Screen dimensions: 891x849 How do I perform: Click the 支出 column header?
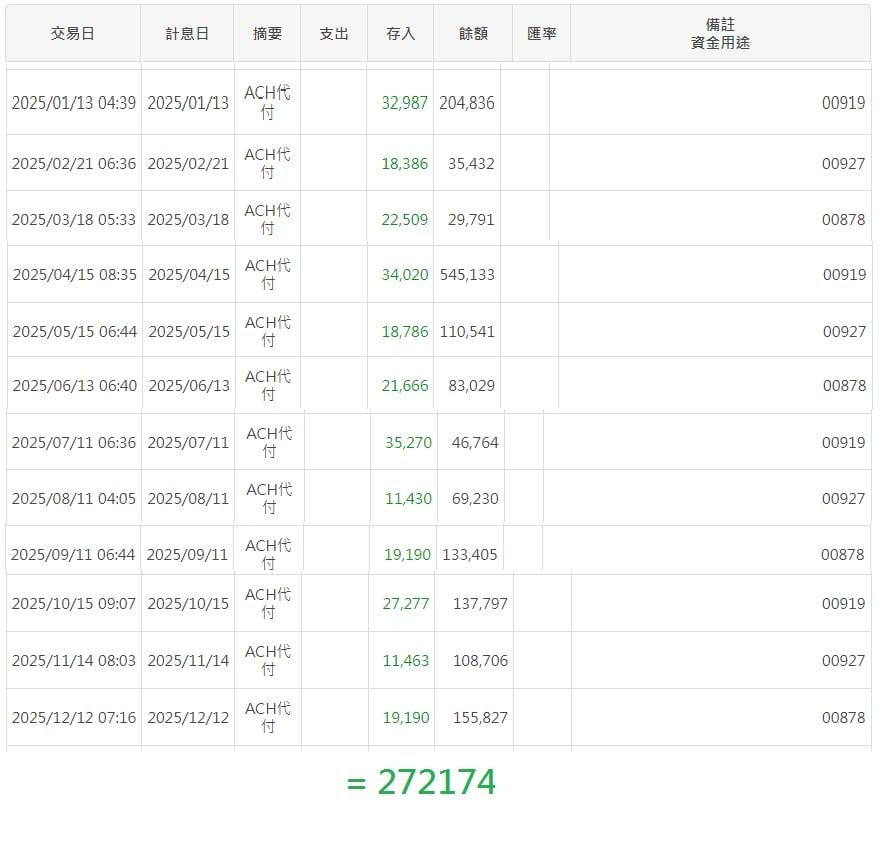[x=334, y=33]
